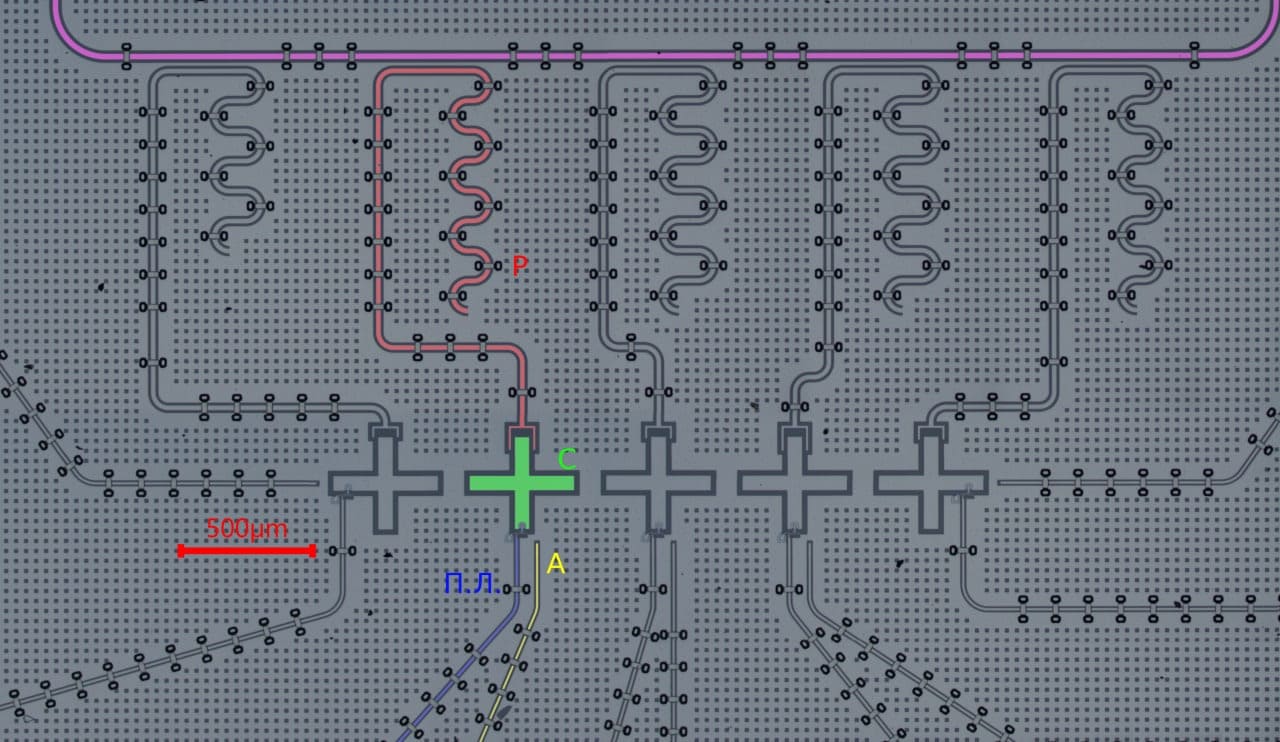This screenshot has width=1280, height=742.
Task: Select the leftmost gray cross-shaped qubit
Action: click(385, 483)
